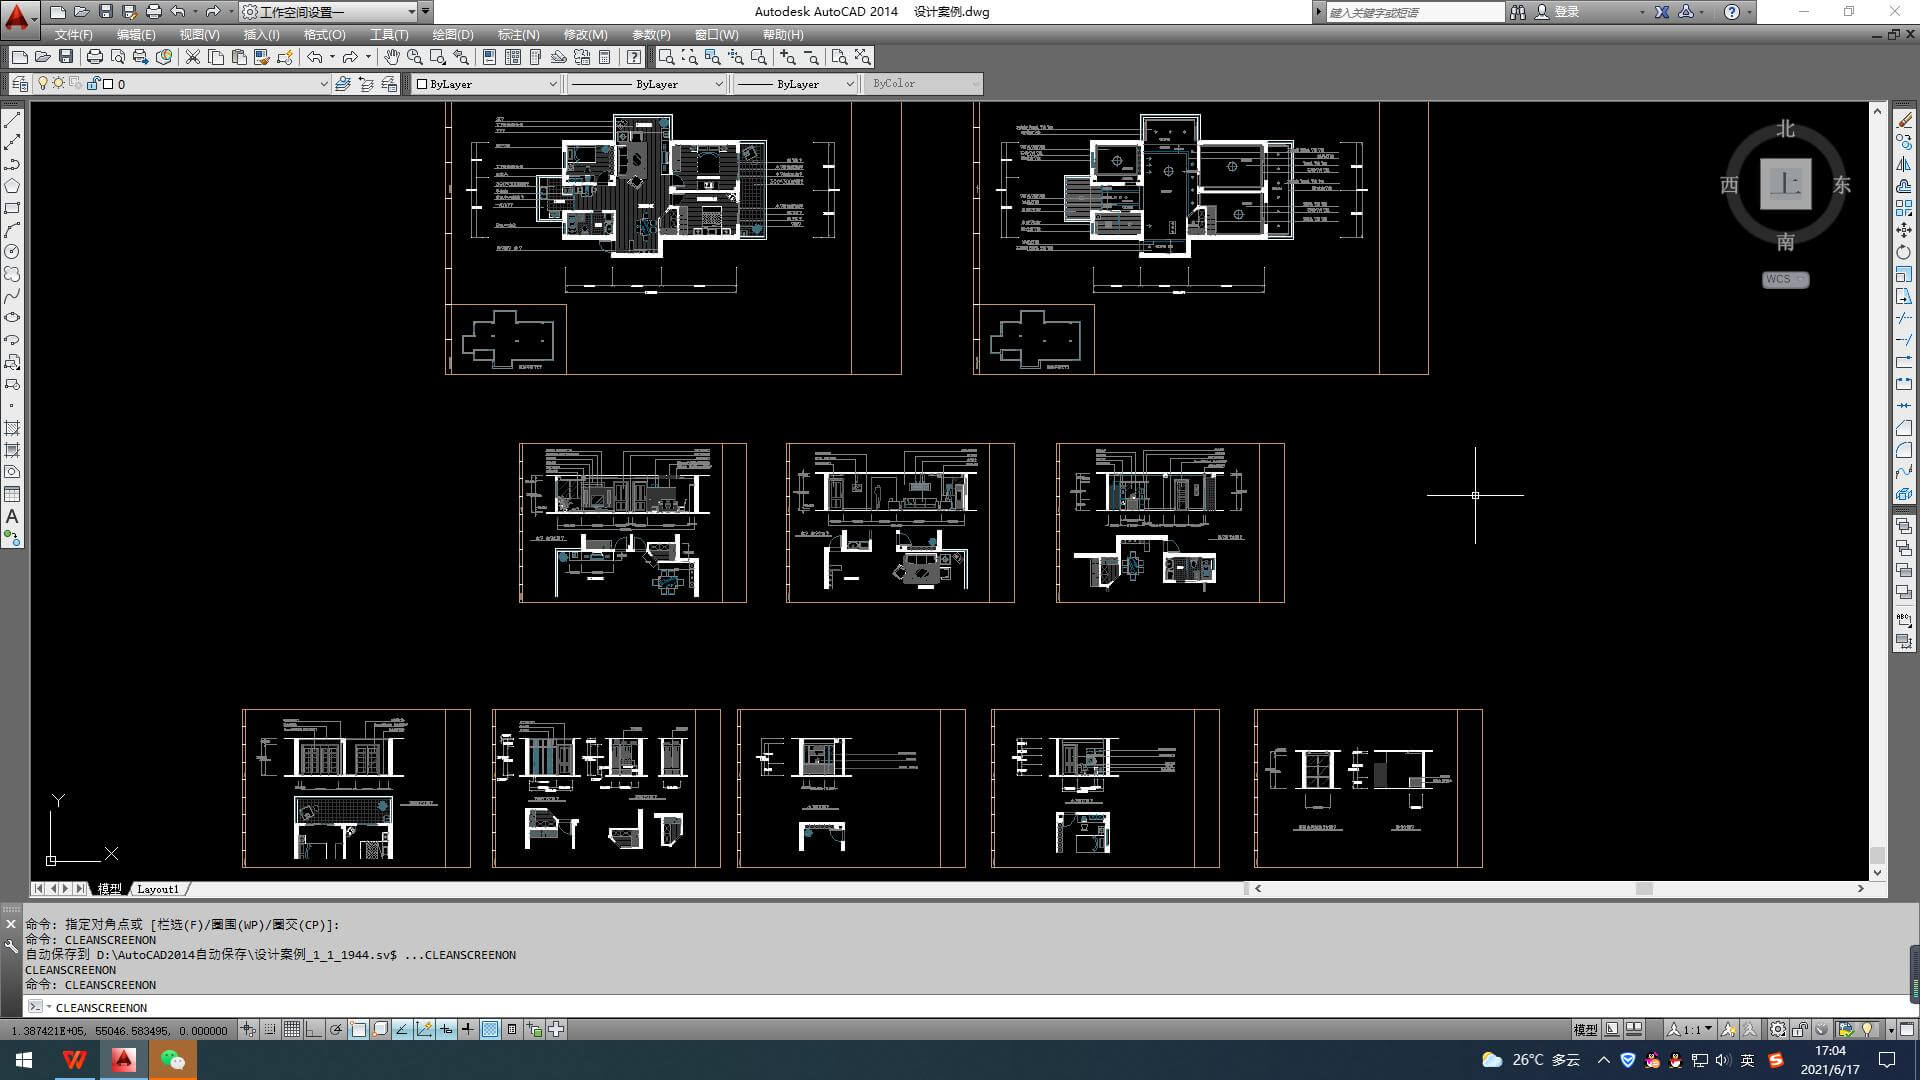The width and height of the screenshot is (1920, 1080).
Task: Expand the undo history dropdown arrow
Action: (x=332, y=57)
